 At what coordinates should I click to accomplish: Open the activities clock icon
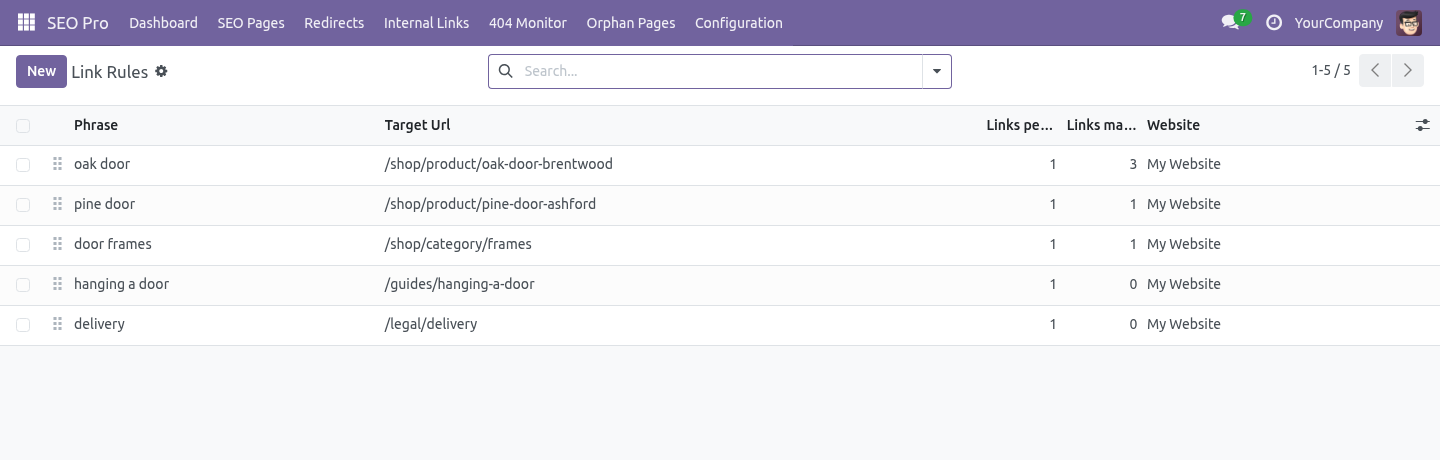coord(1273,22)
